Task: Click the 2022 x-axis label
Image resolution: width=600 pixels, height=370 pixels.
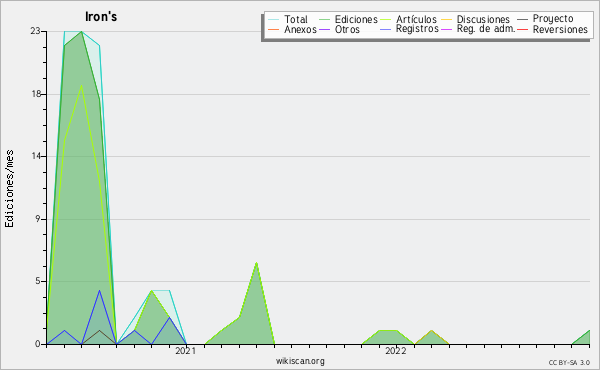Action: point(395,350)
